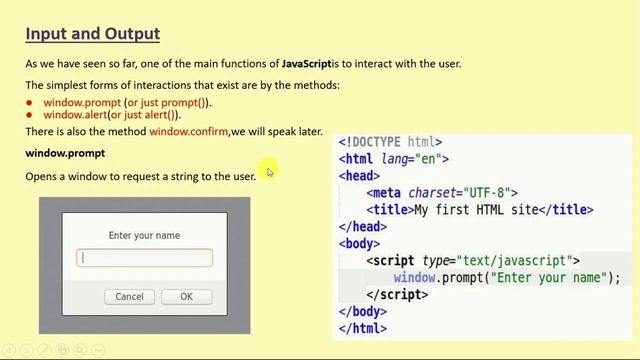Image resolution: width=640 pixels, height=360 pixels.
Task: Click the opening '<body>' tag in the code
Action: (x=359, y=244)
